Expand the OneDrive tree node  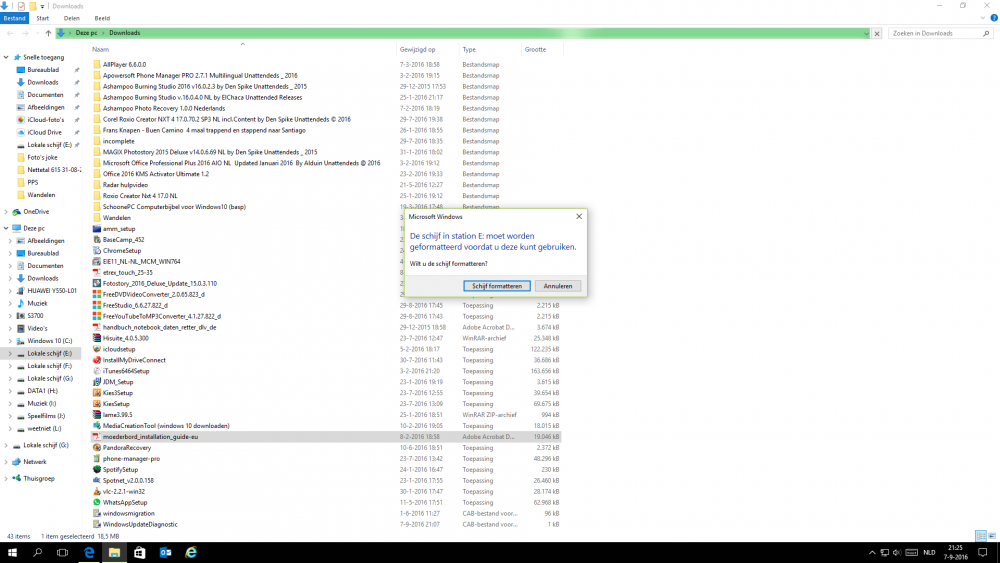tap(6, 212)
